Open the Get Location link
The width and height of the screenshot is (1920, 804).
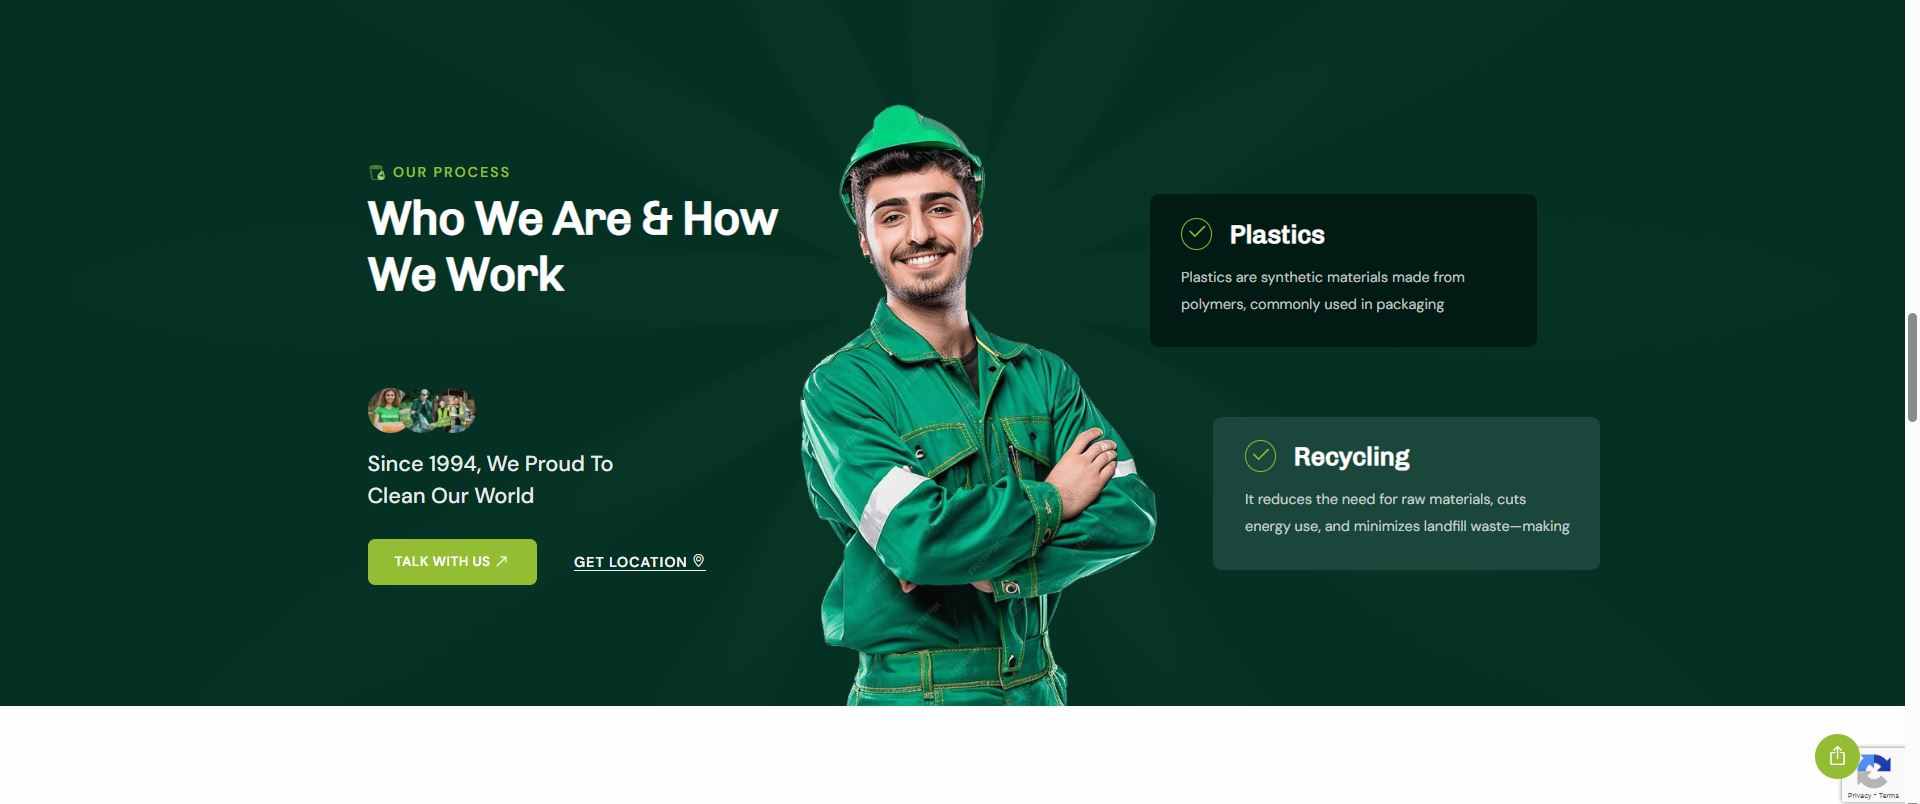pos(639,562)
